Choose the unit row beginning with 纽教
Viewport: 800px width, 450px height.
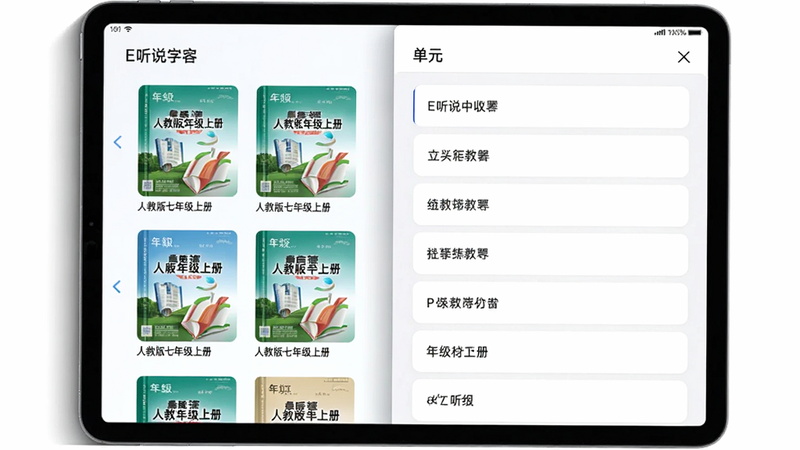click(x=551, y=205)
